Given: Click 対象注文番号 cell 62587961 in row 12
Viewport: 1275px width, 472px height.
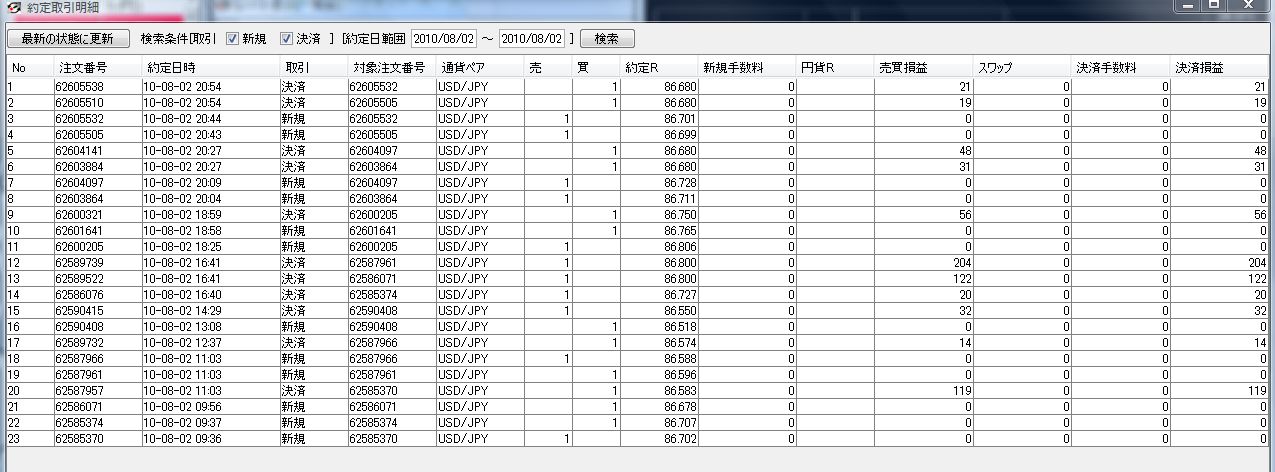Looking at the screenshot, I should (373, 262).
